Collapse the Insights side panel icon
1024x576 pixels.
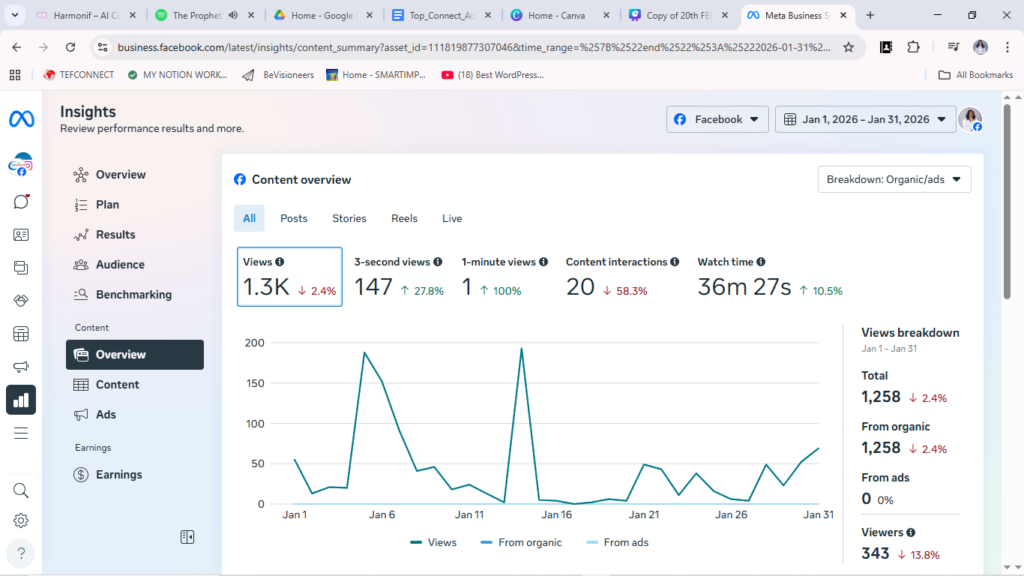point(187,537)
